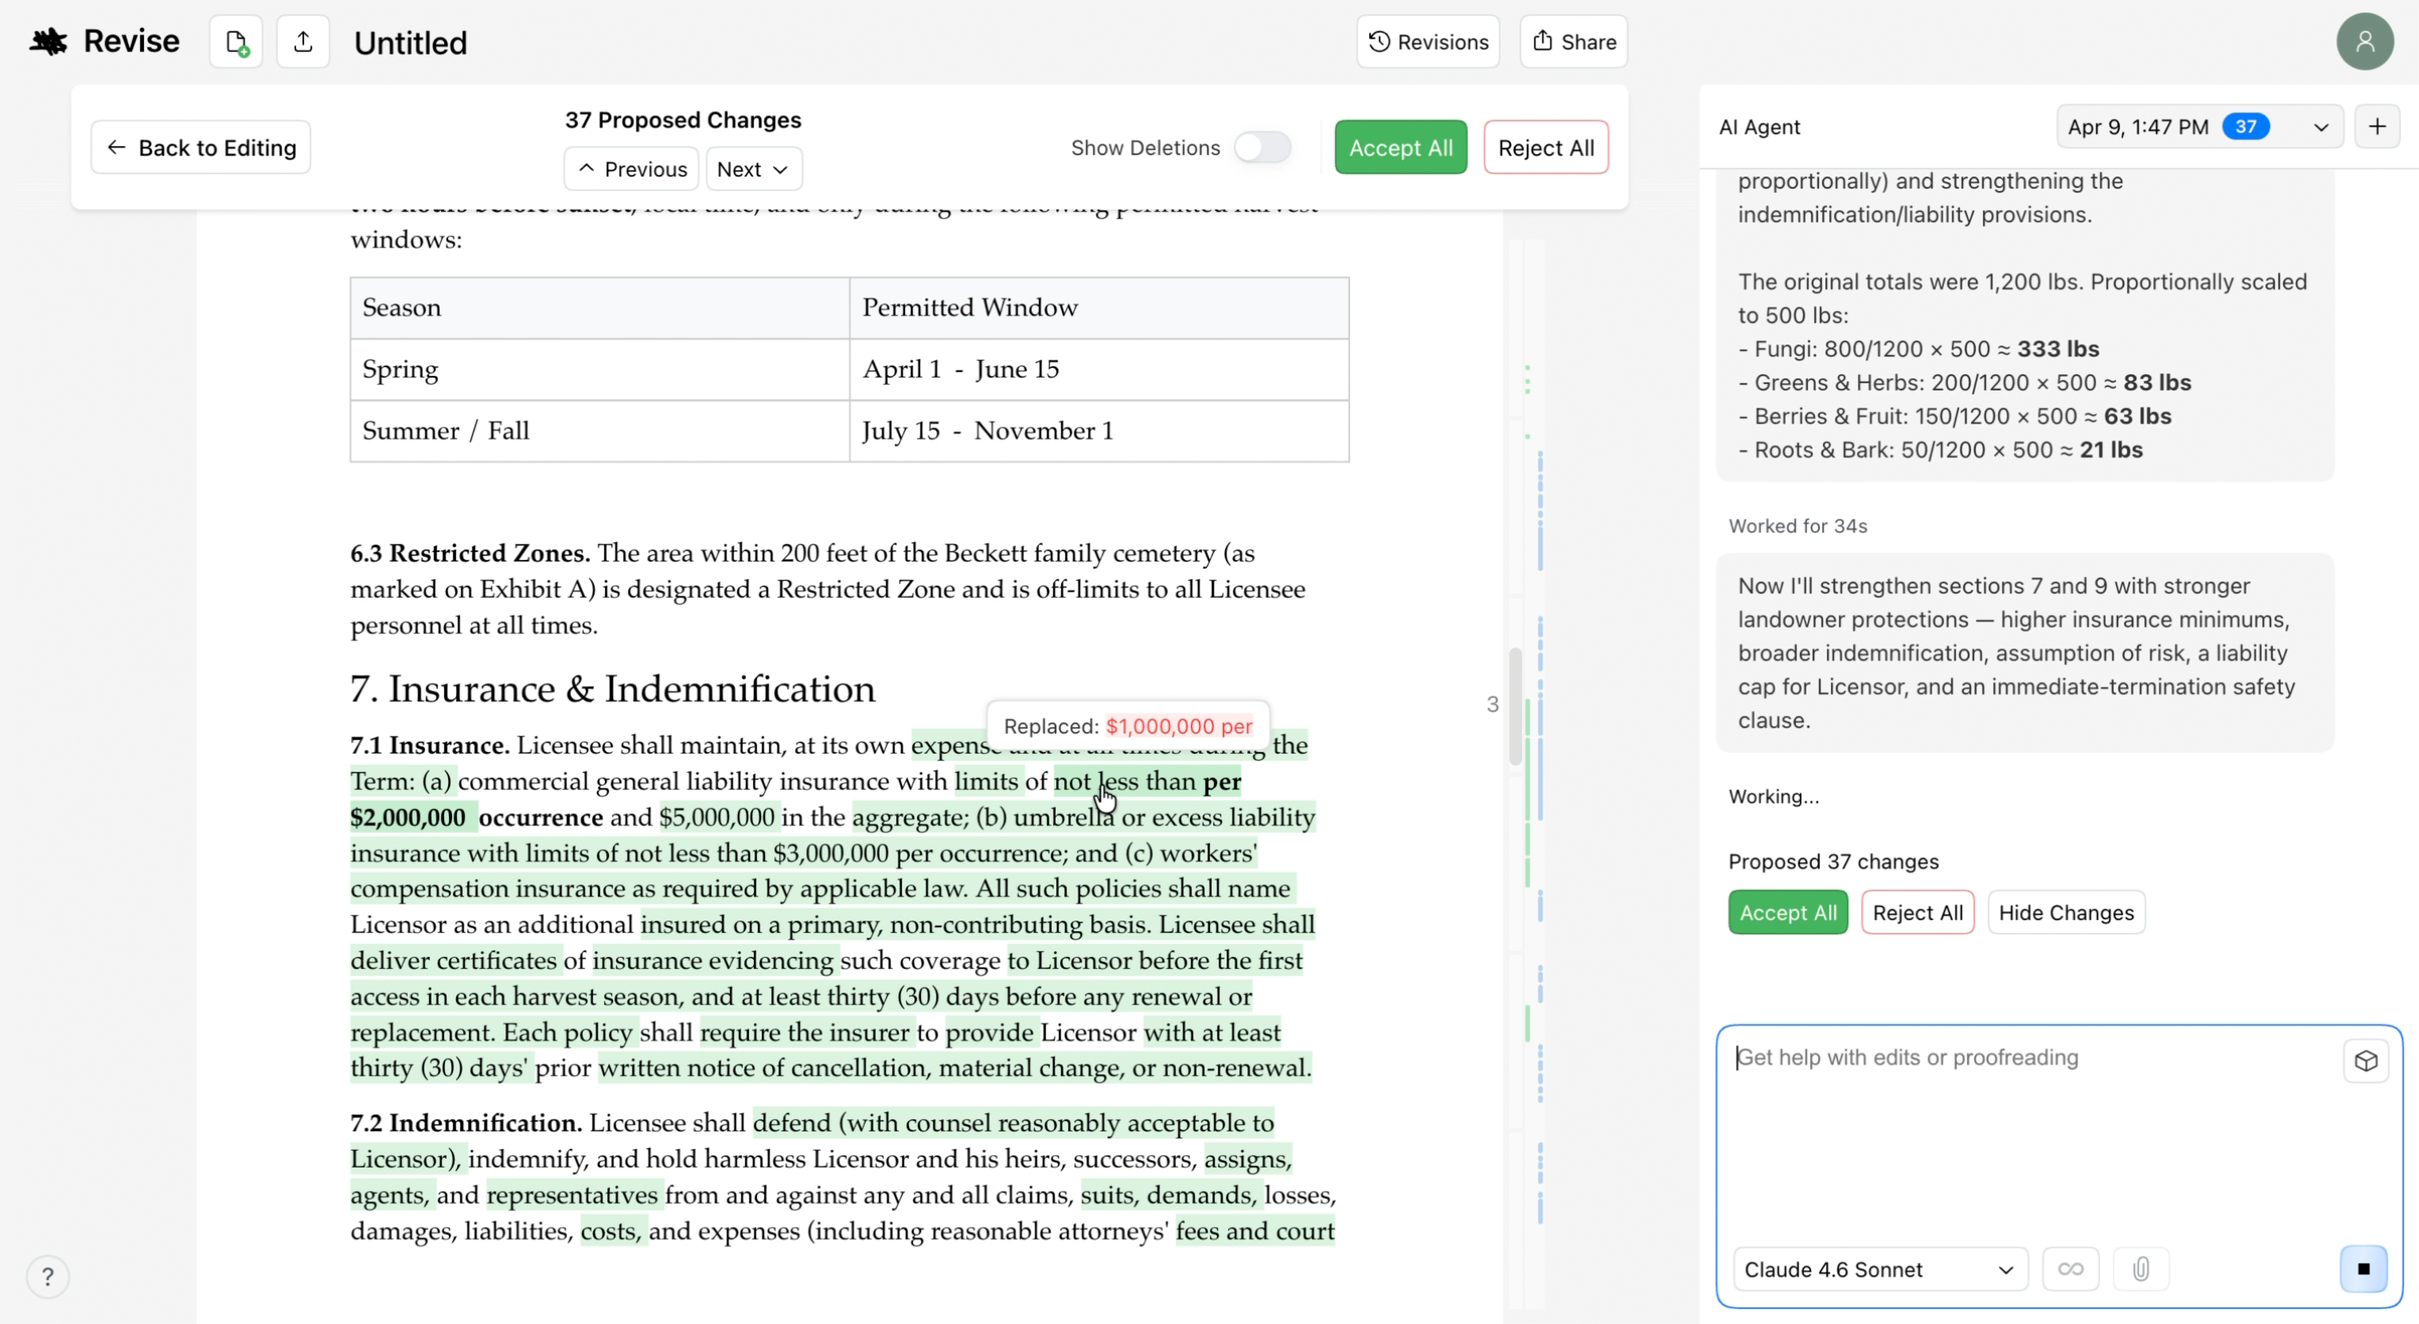Open the Claude 4.6 Sonnet model dropdown
Viewport: 2419px width, 1324px height.
pyautogui.click(x=1879, y=1269)
